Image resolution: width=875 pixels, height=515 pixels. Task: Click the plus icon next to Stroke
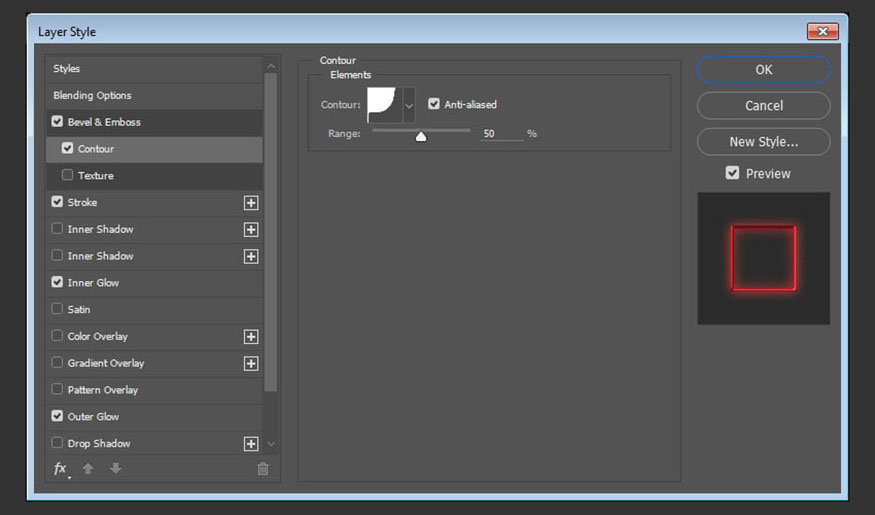[251, 203]
